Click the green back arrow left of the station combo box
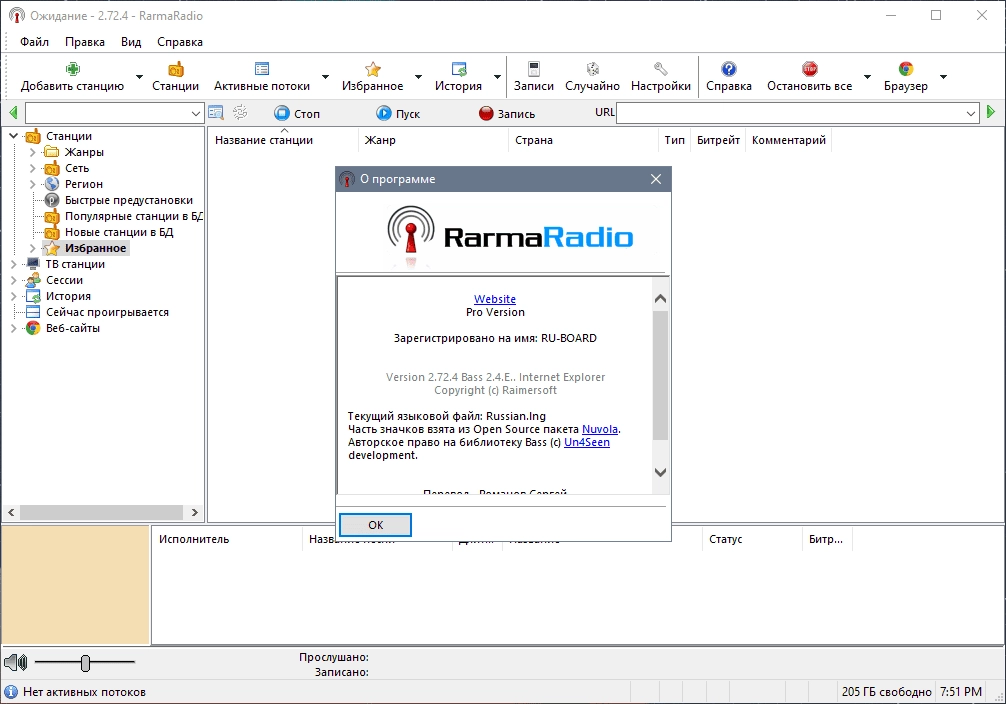The height and width of the screenshot is (704, 1006). [x=13, y=113]
